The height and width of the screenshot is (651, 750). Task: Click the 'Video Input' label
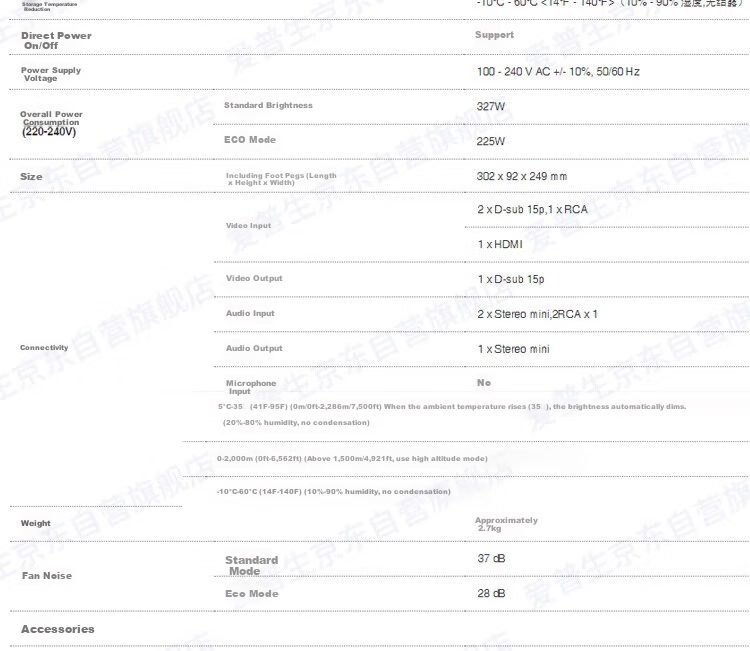pos(248,225)
